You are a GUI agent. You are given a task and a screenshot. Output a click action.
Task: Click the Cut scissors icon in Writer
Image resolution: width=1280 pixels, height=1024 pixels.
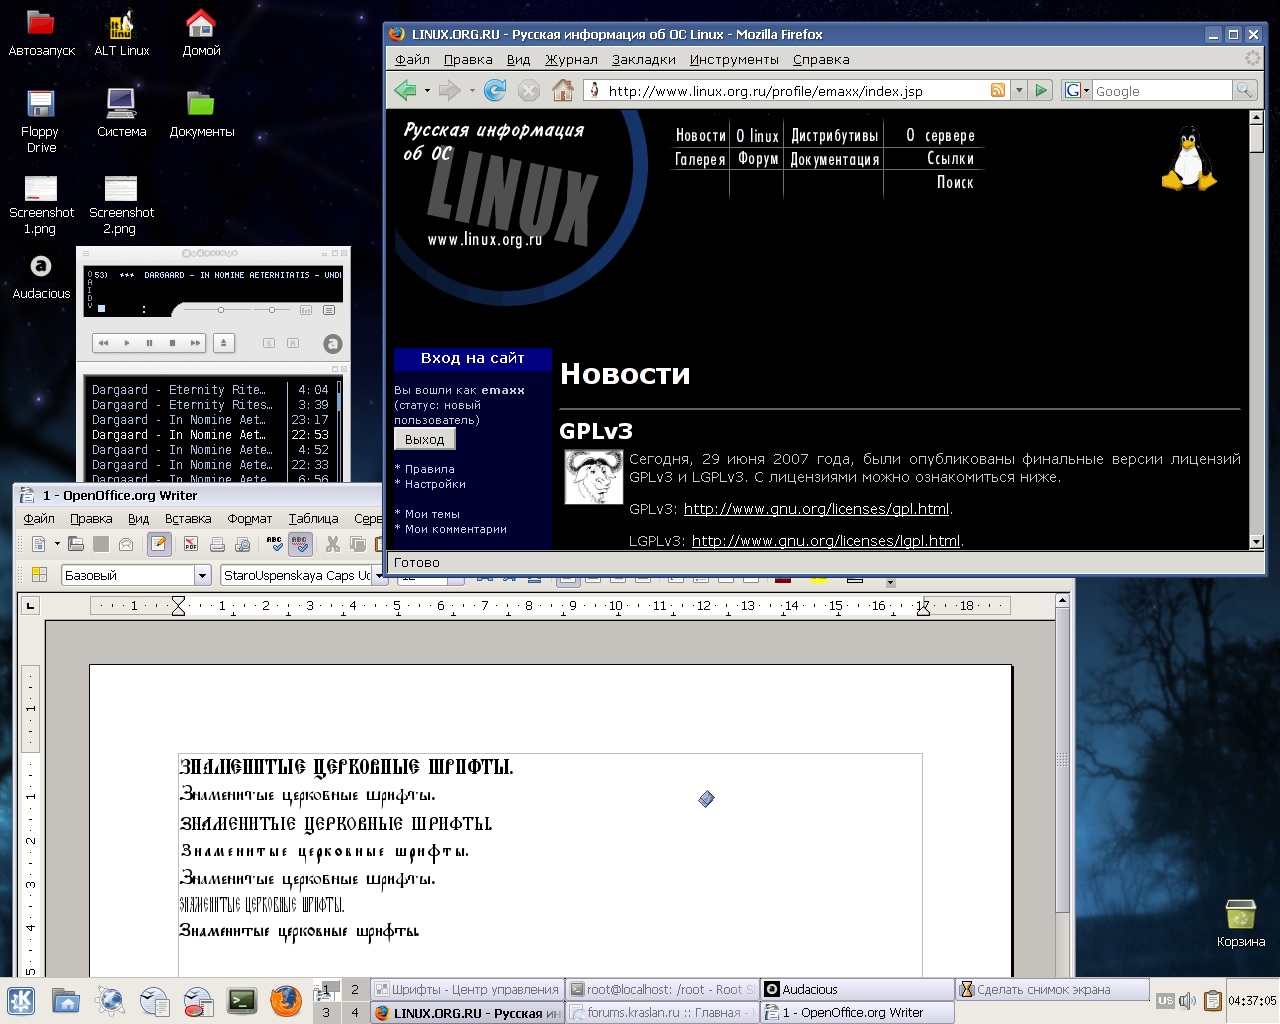332,544
